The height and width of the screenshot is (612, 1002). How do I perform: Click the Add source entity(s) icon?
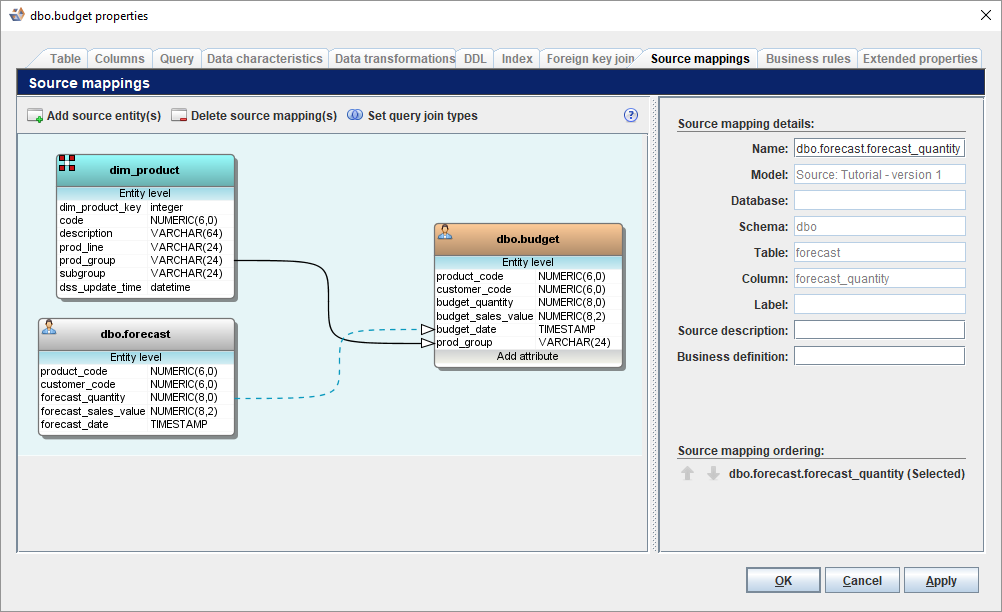[x=35, y=116]
